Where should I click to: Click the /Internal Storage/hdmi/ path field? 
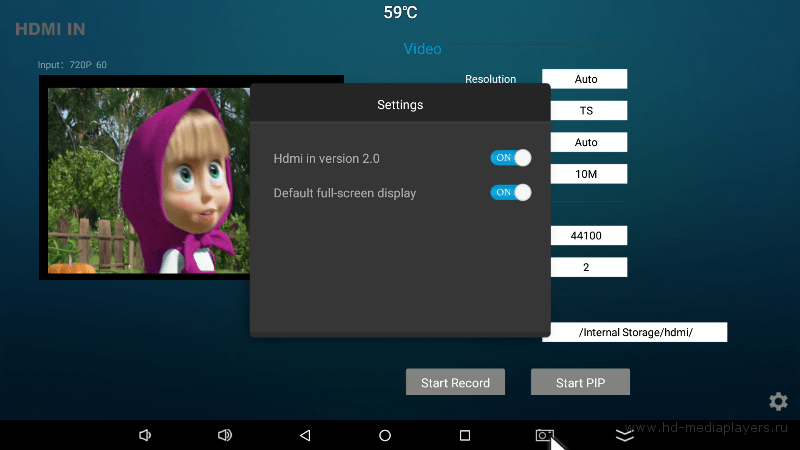635,332
